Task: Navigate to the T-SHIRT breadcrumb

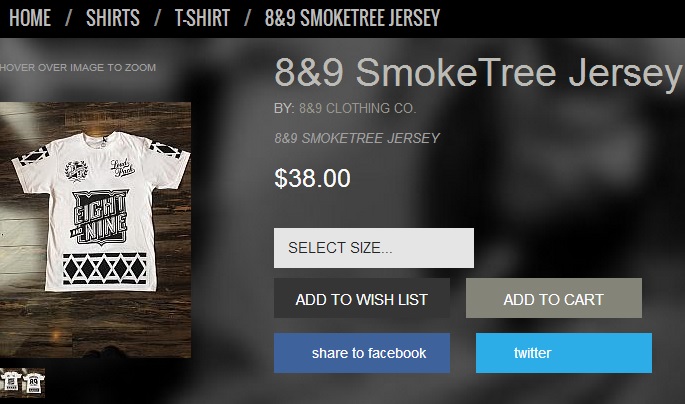Action: pyautogui.click(x=202, y=18)
